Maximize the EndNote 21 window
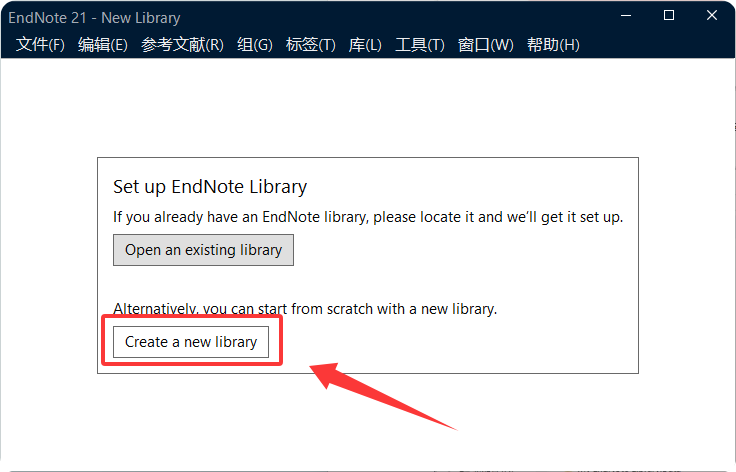Screen dimensions: 736x472 [x=669, y=15]
